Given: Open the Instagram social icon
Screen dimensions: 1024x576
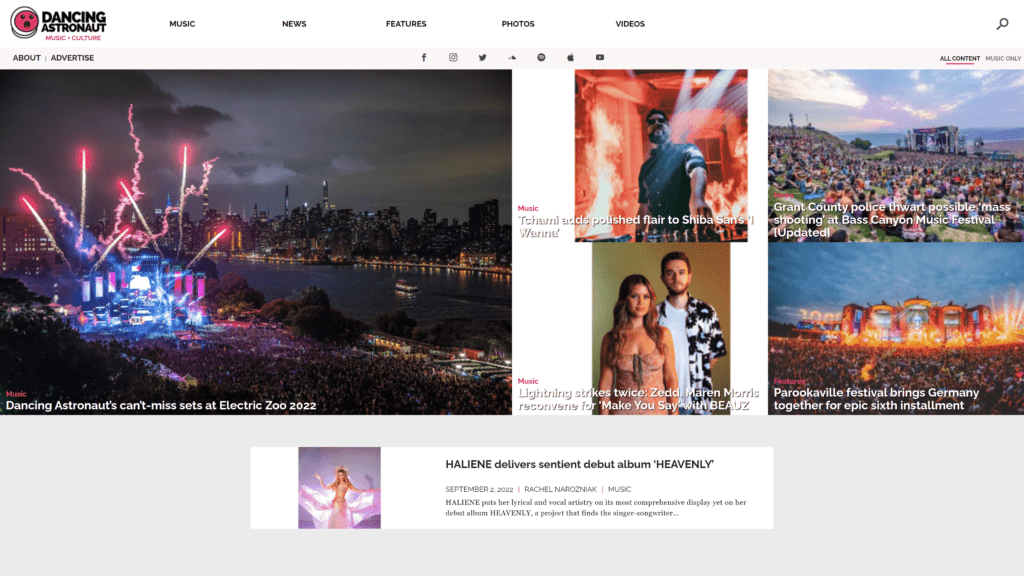Looking at the screenshot, I should coord(453,57).
